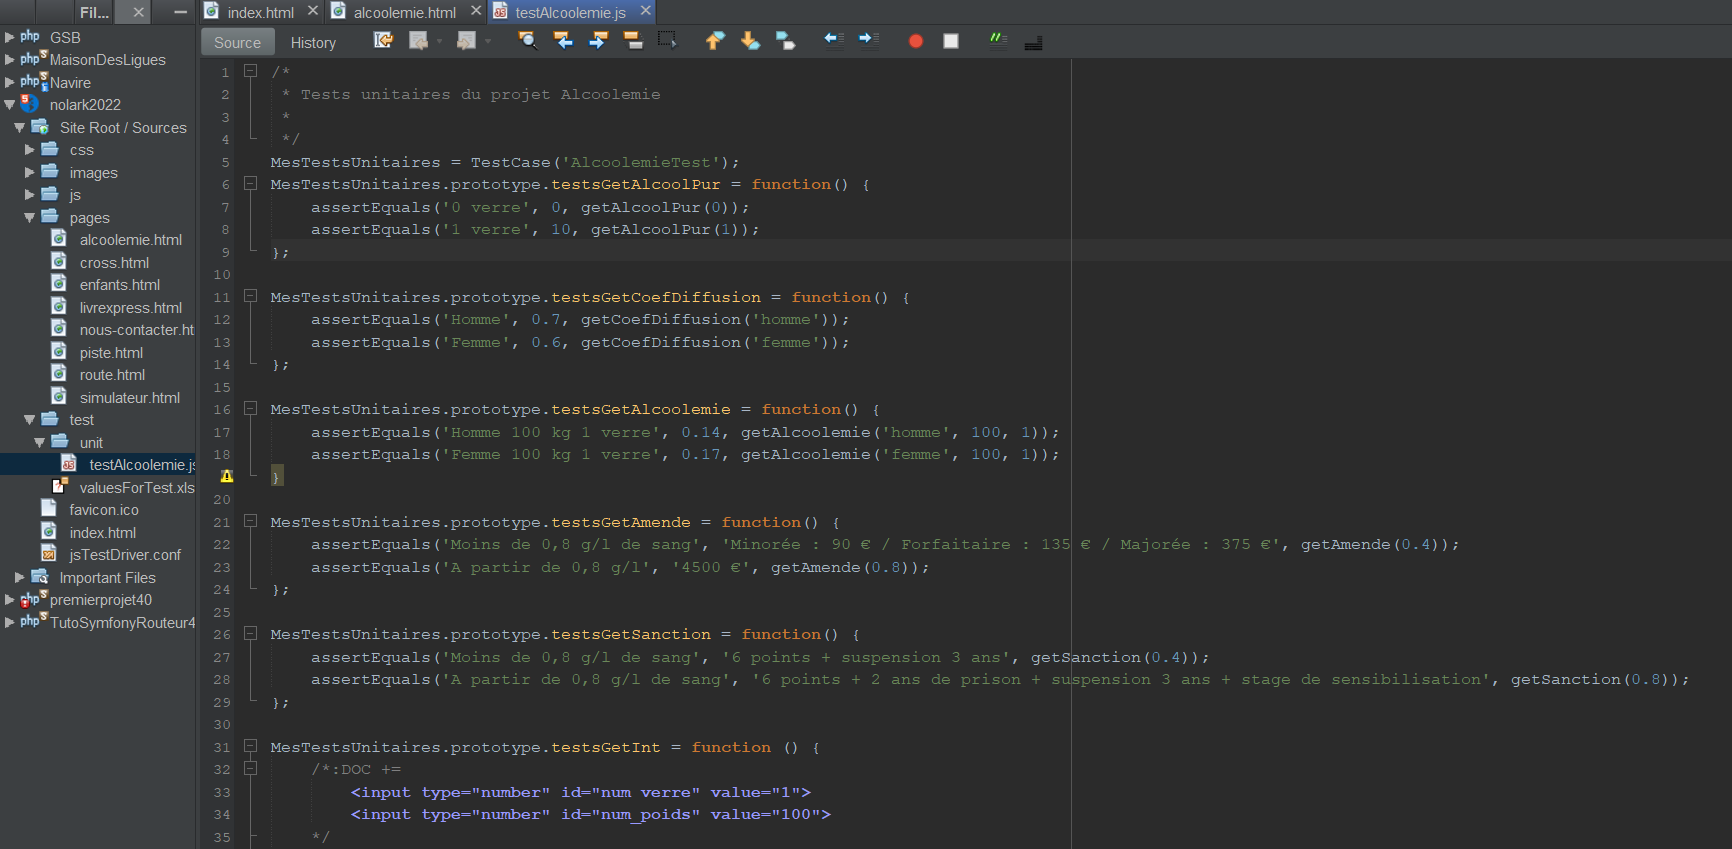Screen dimensions: 1732x849
Task: Click the jsTestDriver.conf file icon
Action: click(x=49, y=554)
